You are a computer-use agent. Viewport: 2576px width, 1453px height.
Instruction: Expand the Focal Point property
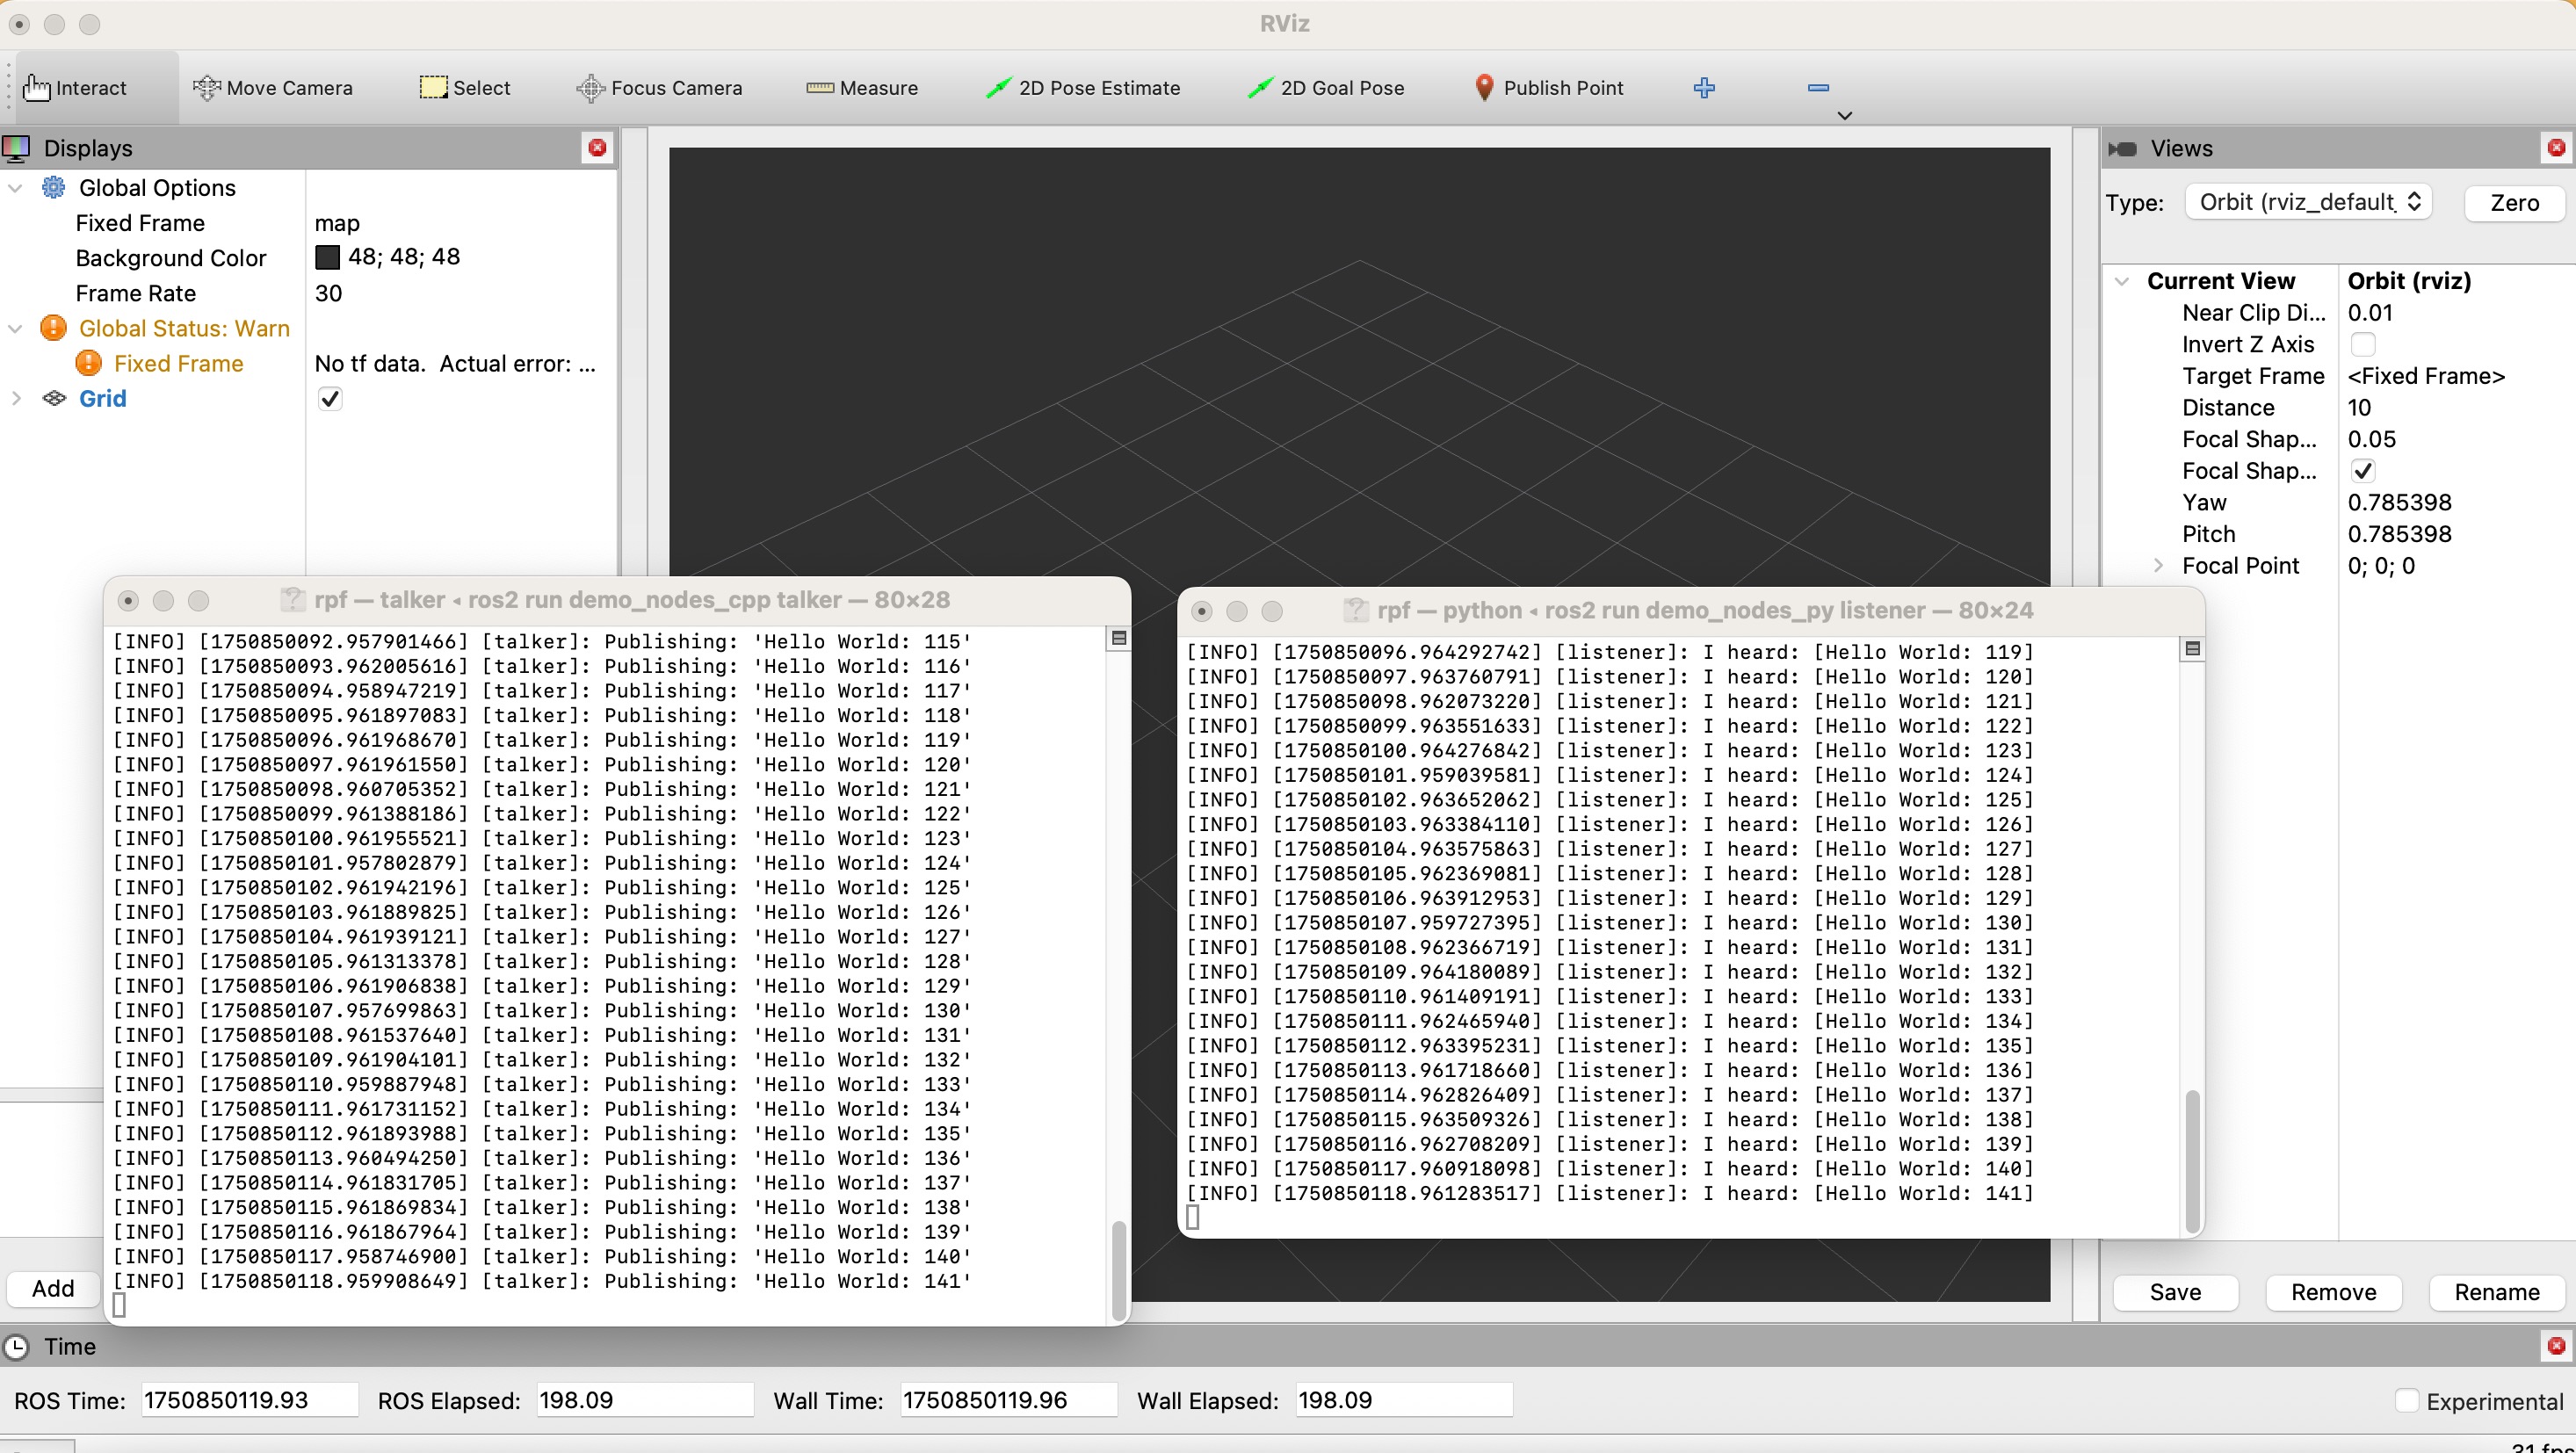click(x=2158, y=565)
